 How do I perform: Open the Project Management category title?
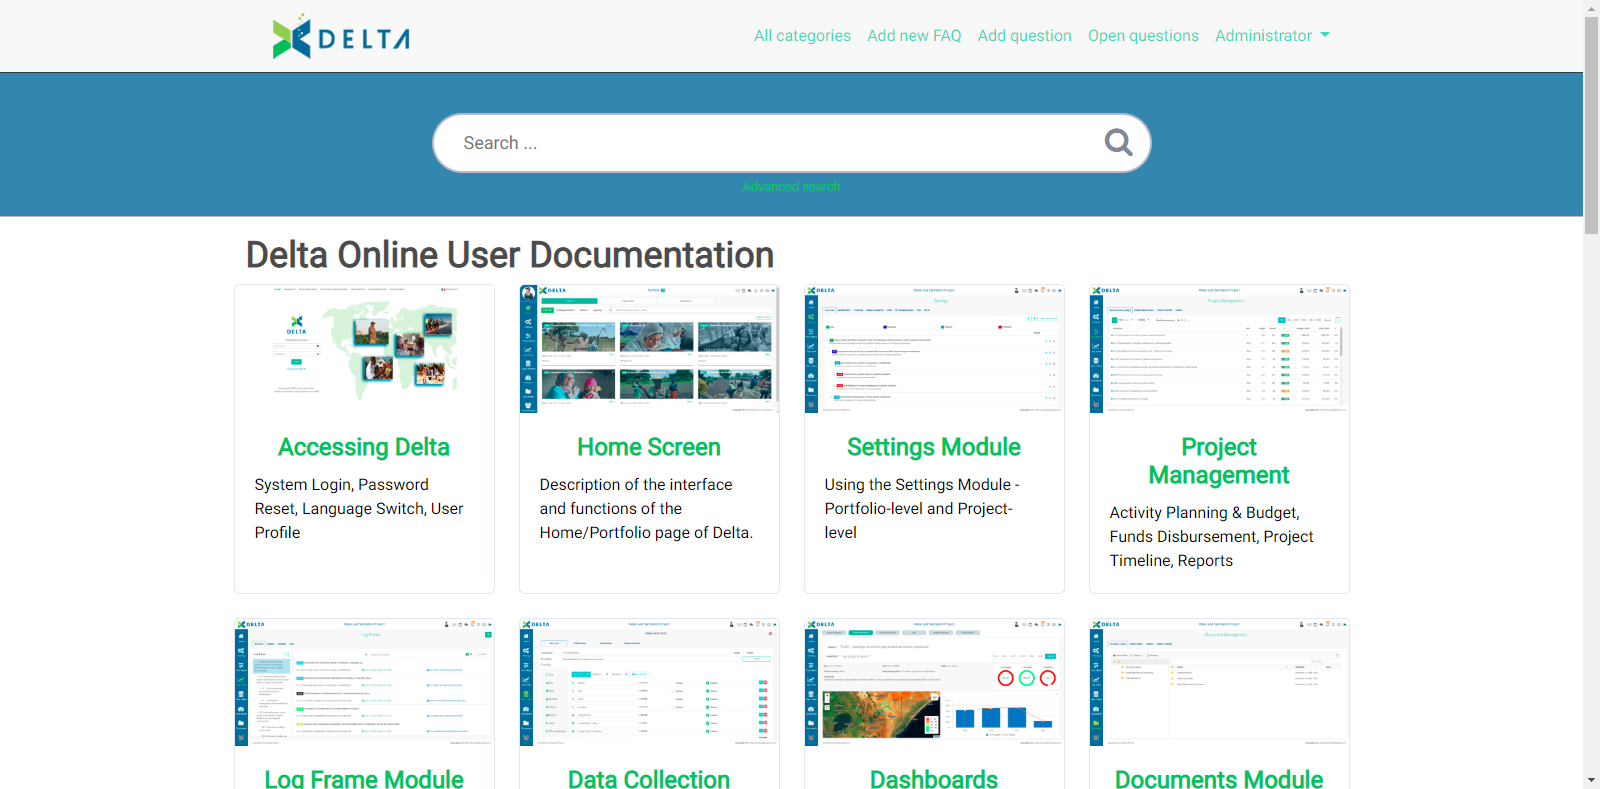1219,461
